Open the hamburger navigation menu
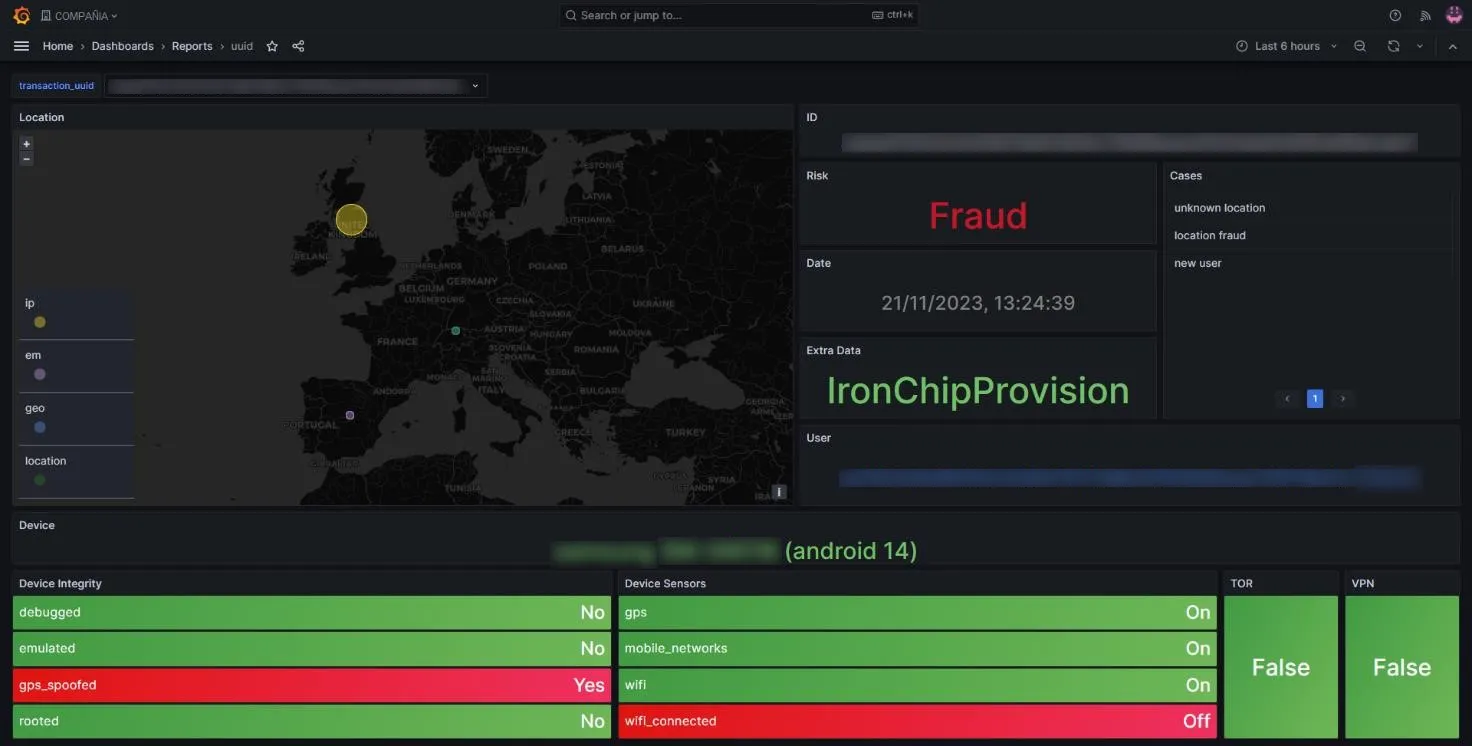The image size is (1472, 746). (x=21, y=46)
